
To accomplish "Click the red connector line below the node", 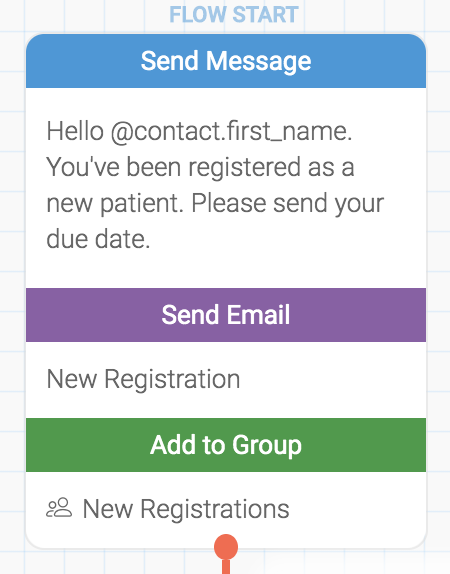I will pyautogui.click(x=226, y=567).
